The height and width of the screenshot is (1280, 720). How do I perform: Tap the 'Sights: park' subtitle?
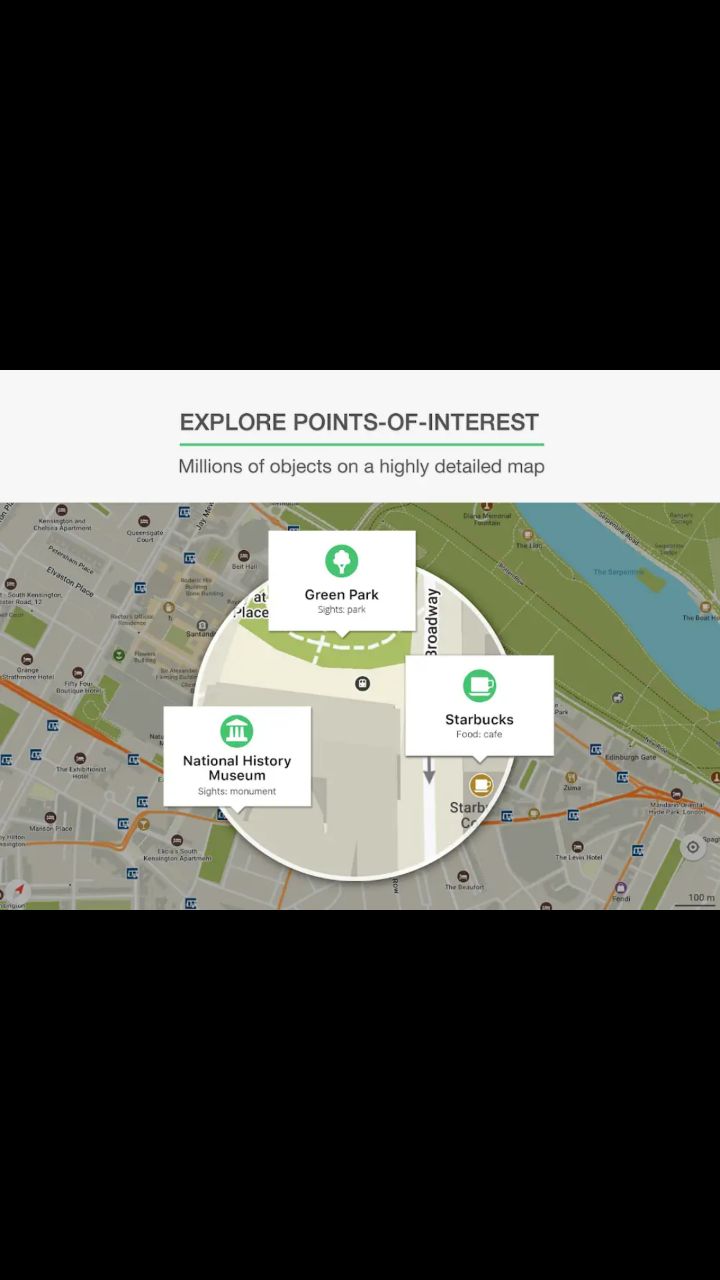pos(342,609)
